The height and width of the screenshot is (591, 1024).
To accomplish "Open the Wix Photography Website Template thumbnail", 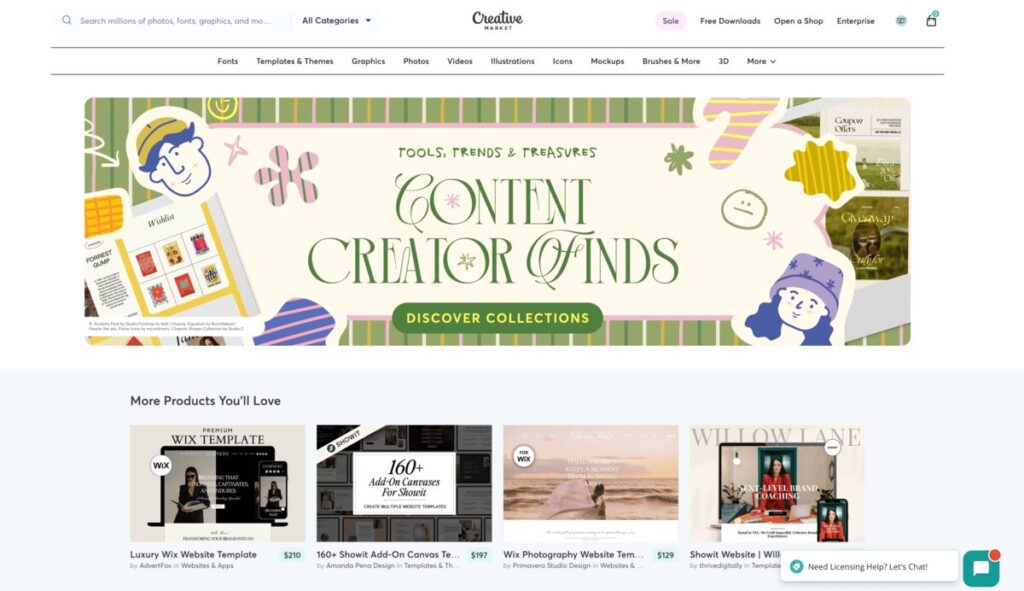I will (x=590, y=483).
